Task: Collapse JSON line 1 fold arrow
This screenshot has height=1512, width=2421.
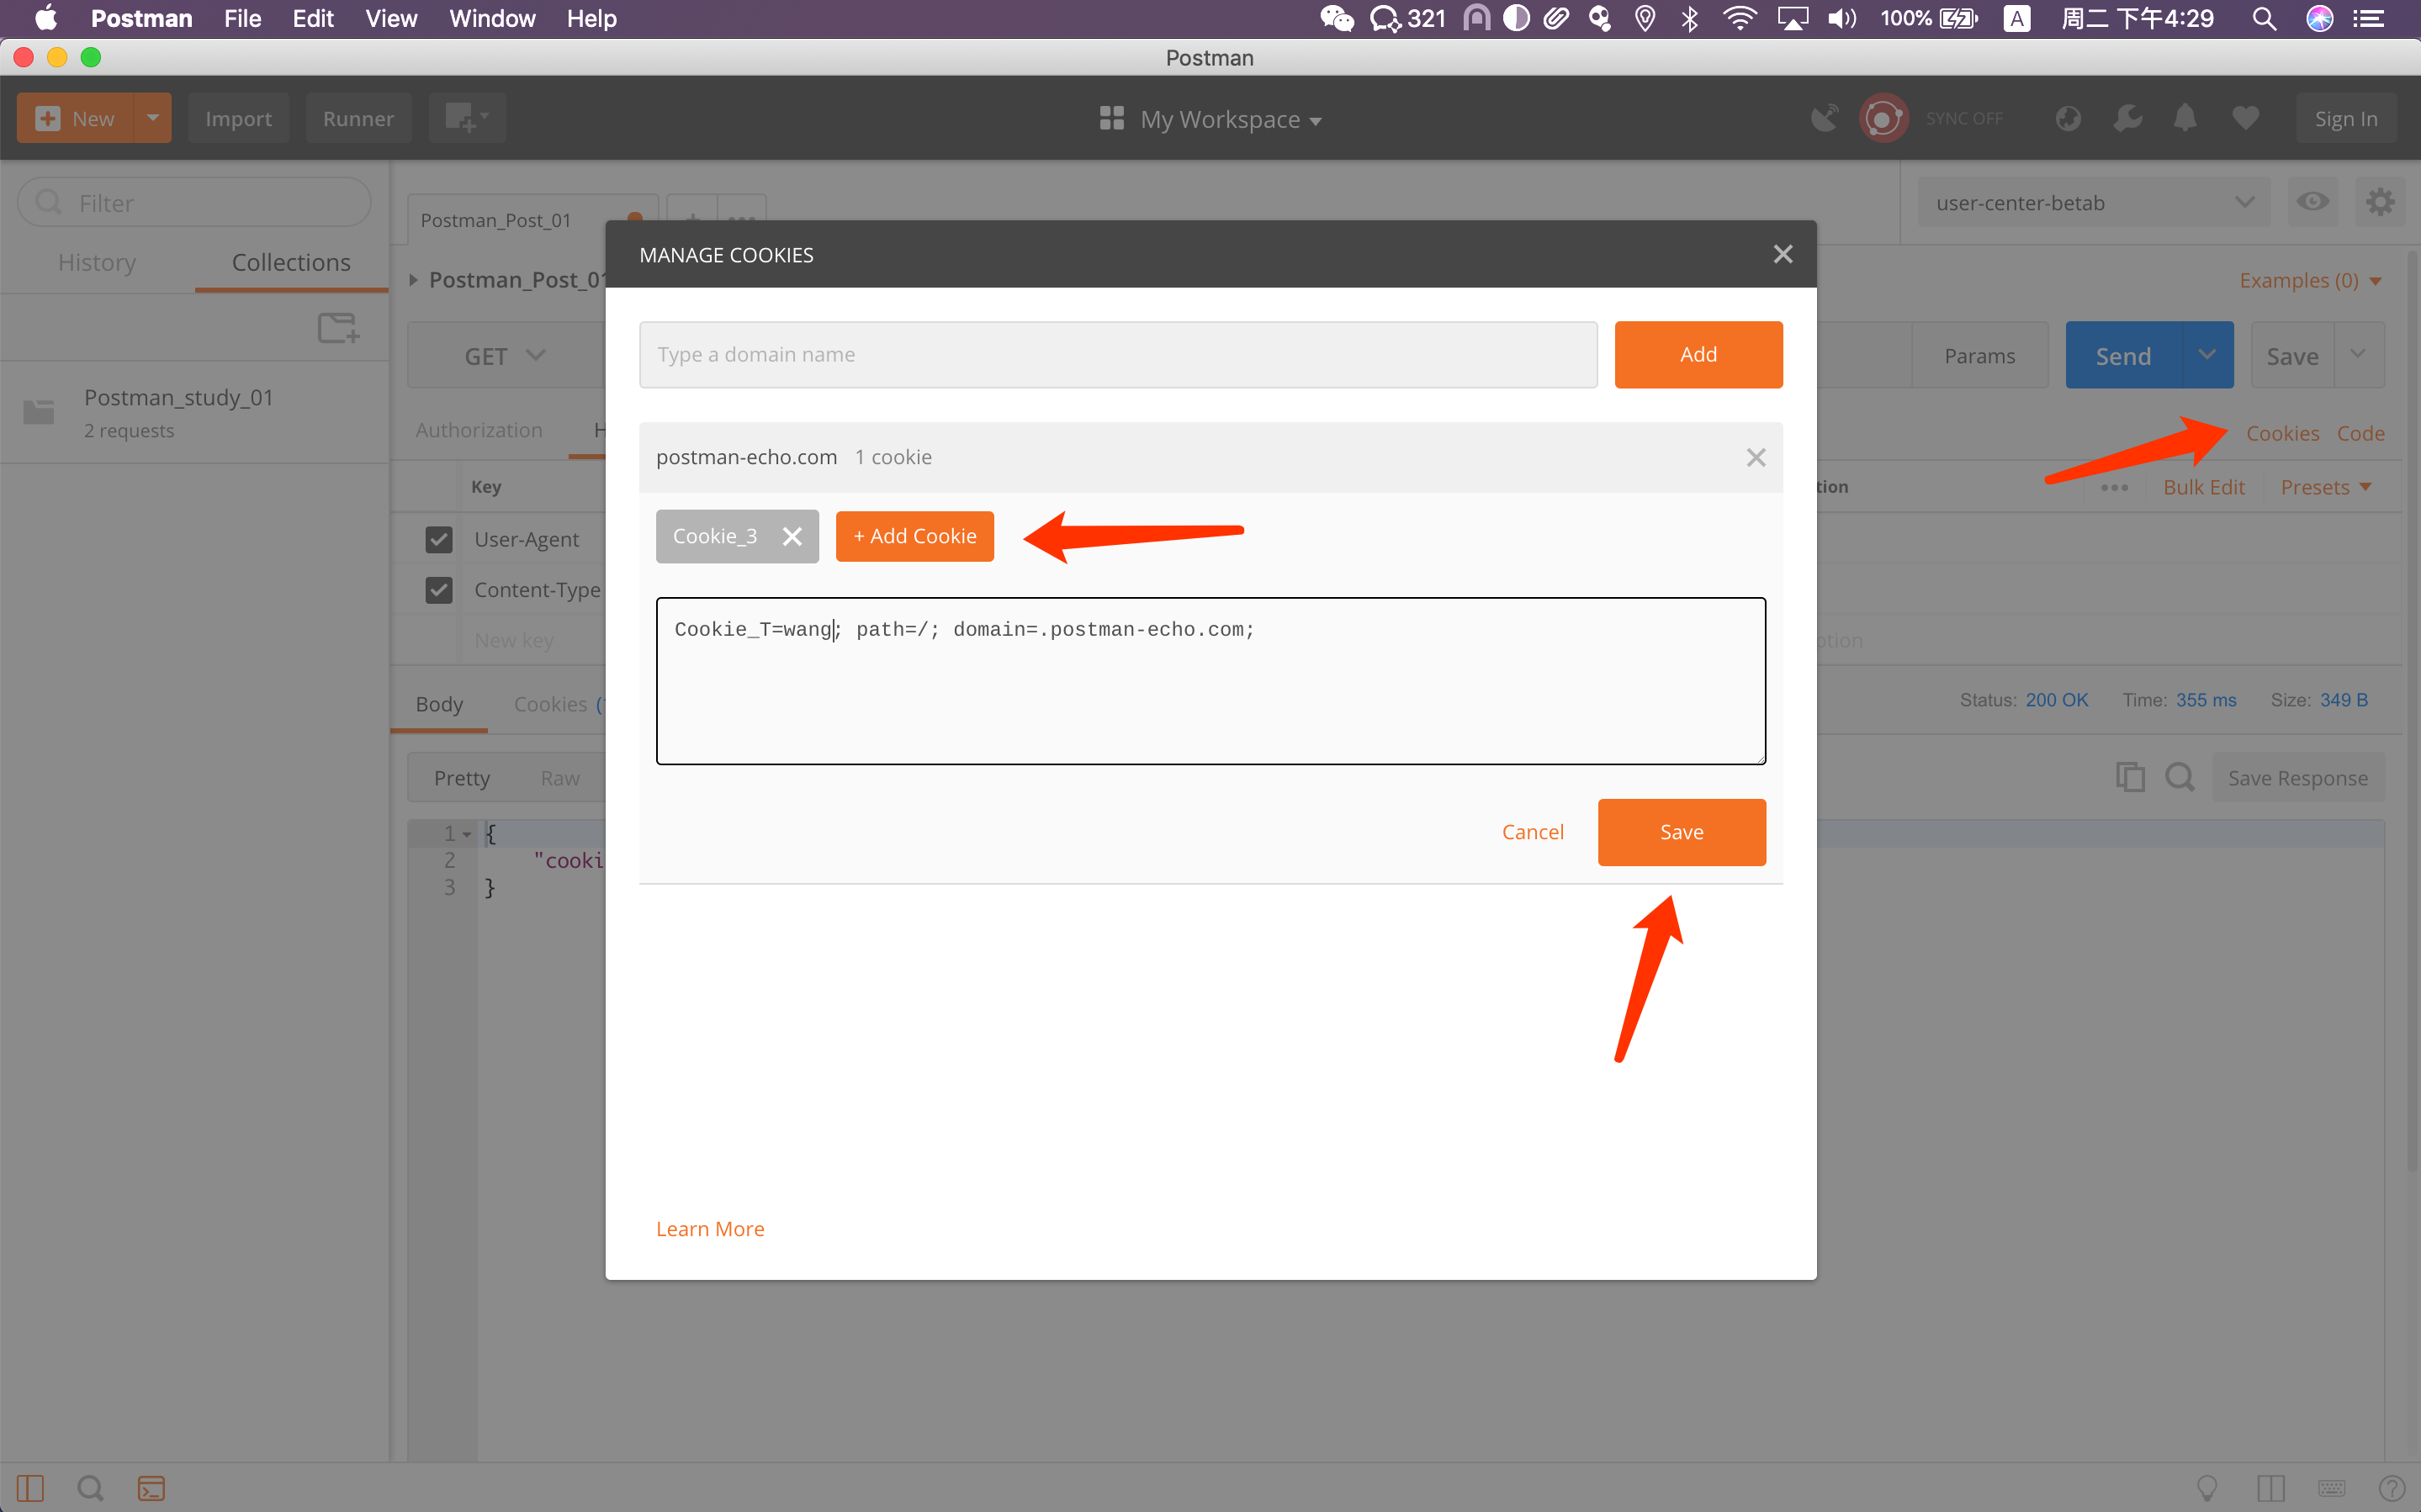Action: click(x=467, y=834)
